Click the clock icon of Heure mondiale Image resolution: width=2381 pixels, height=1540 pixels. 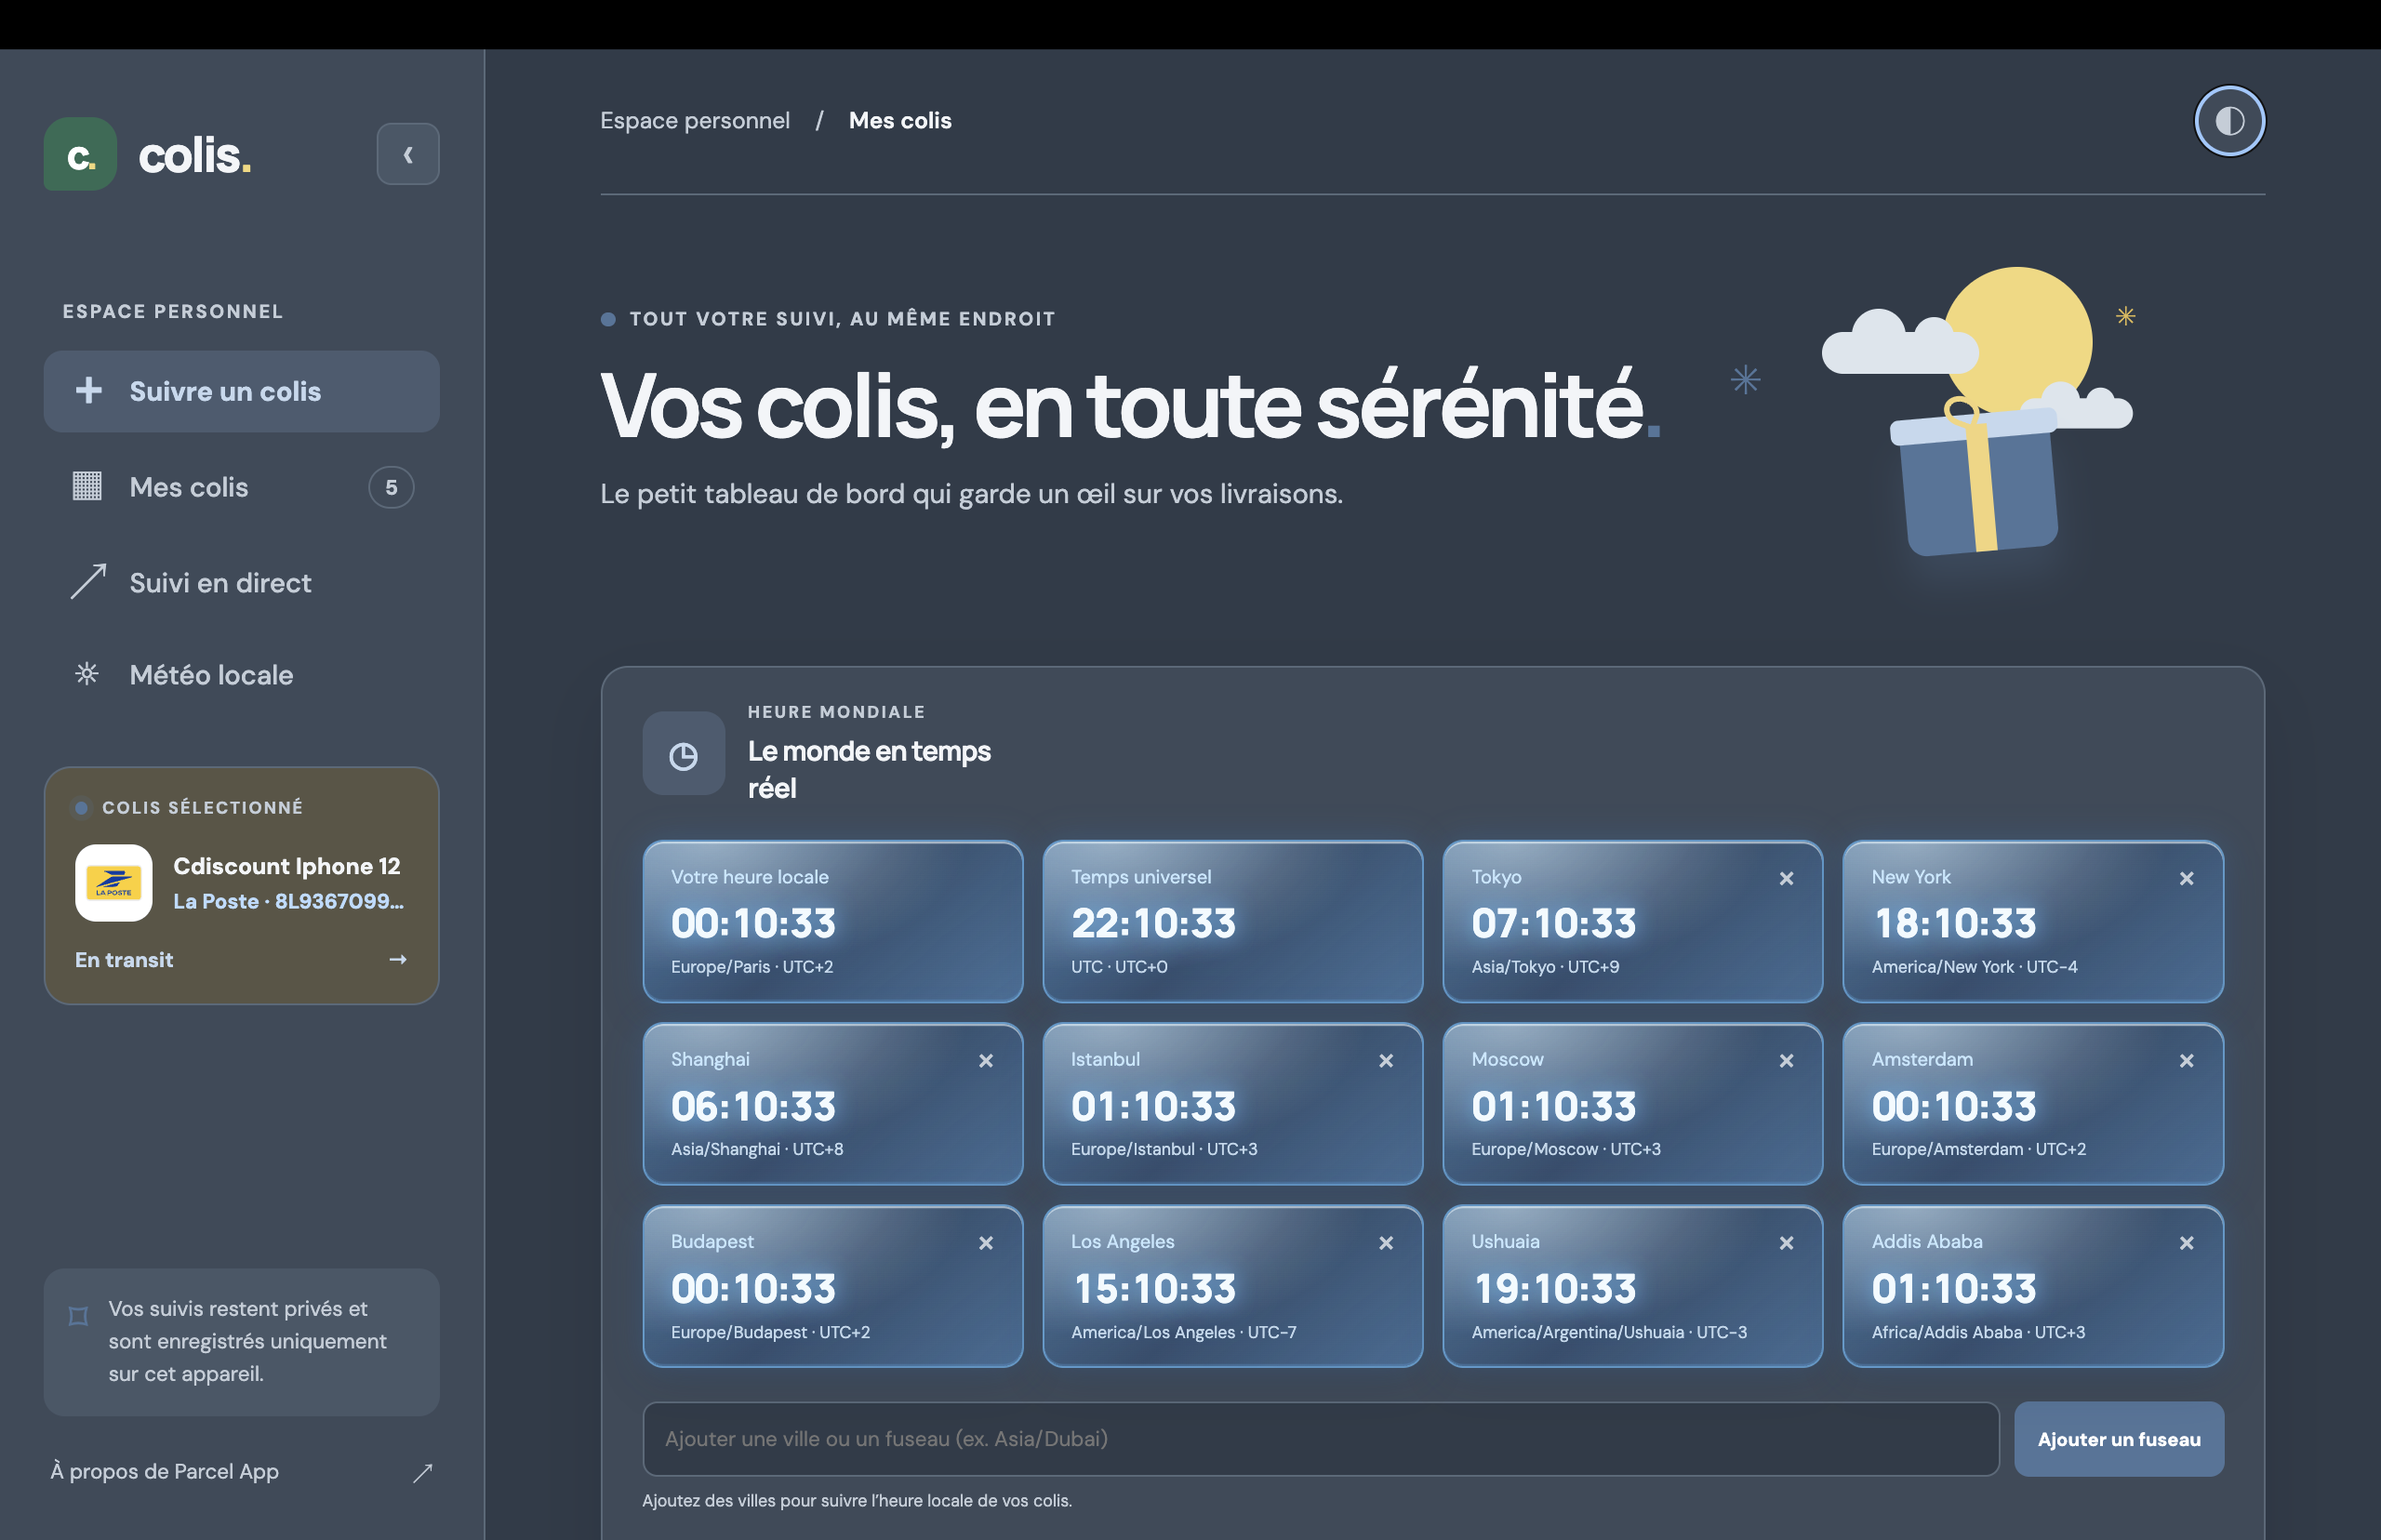tap(684, 754)
